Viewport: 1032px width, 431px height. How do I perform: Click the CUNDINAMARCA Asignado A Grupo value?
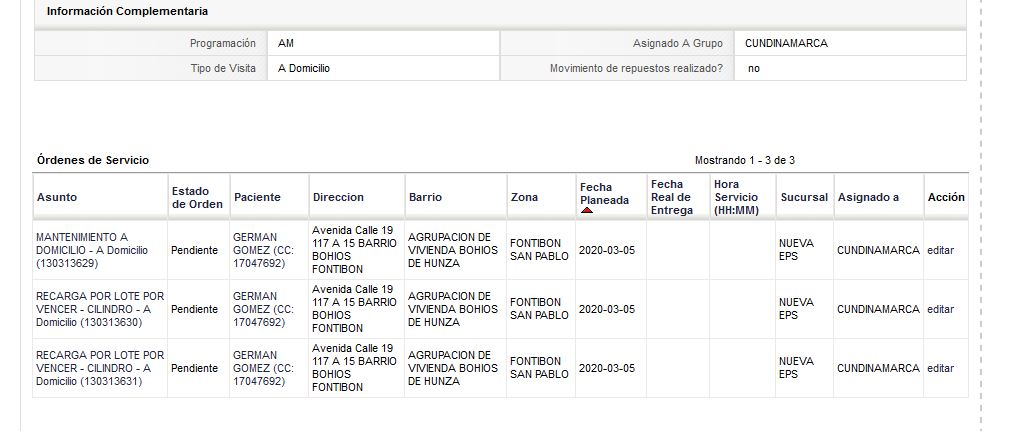[787, 43]
